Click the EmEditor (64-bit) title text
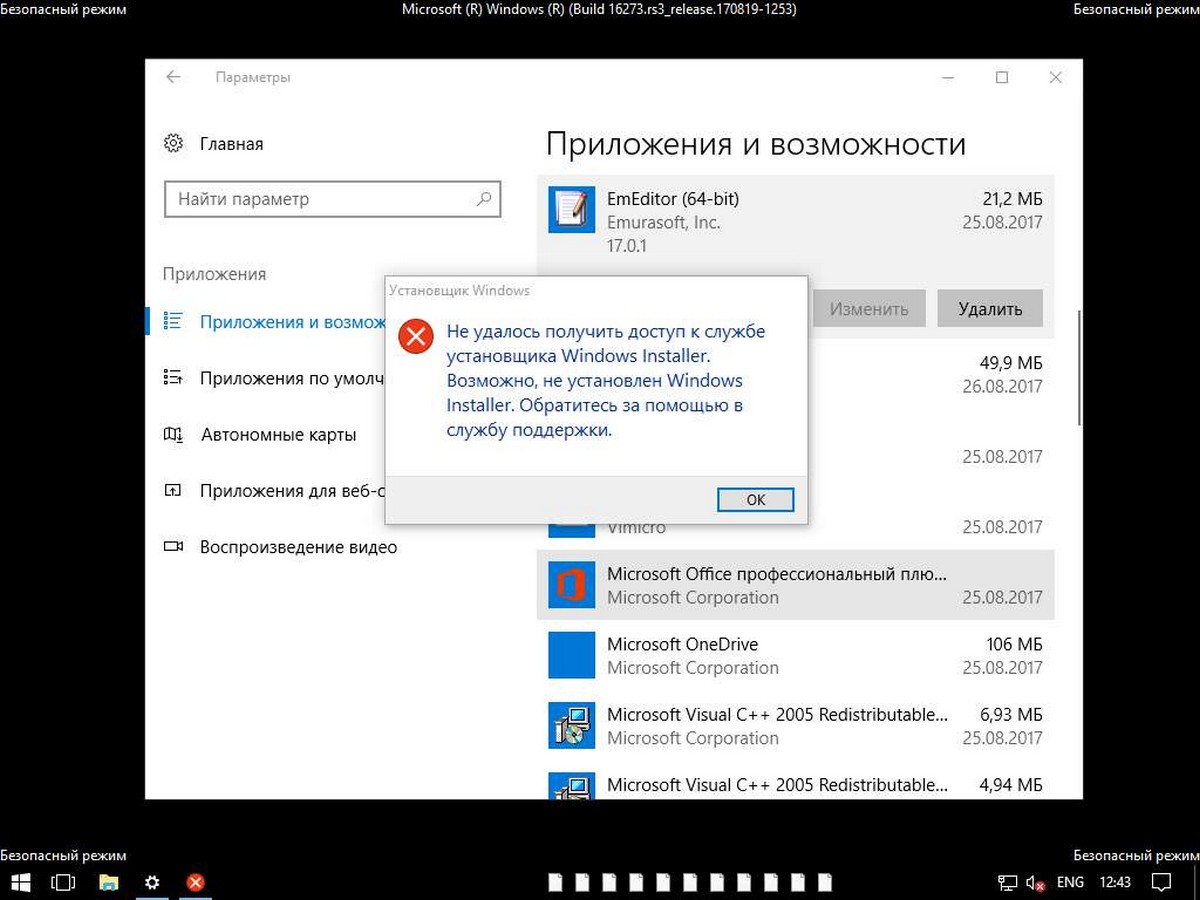 point(673,198)
